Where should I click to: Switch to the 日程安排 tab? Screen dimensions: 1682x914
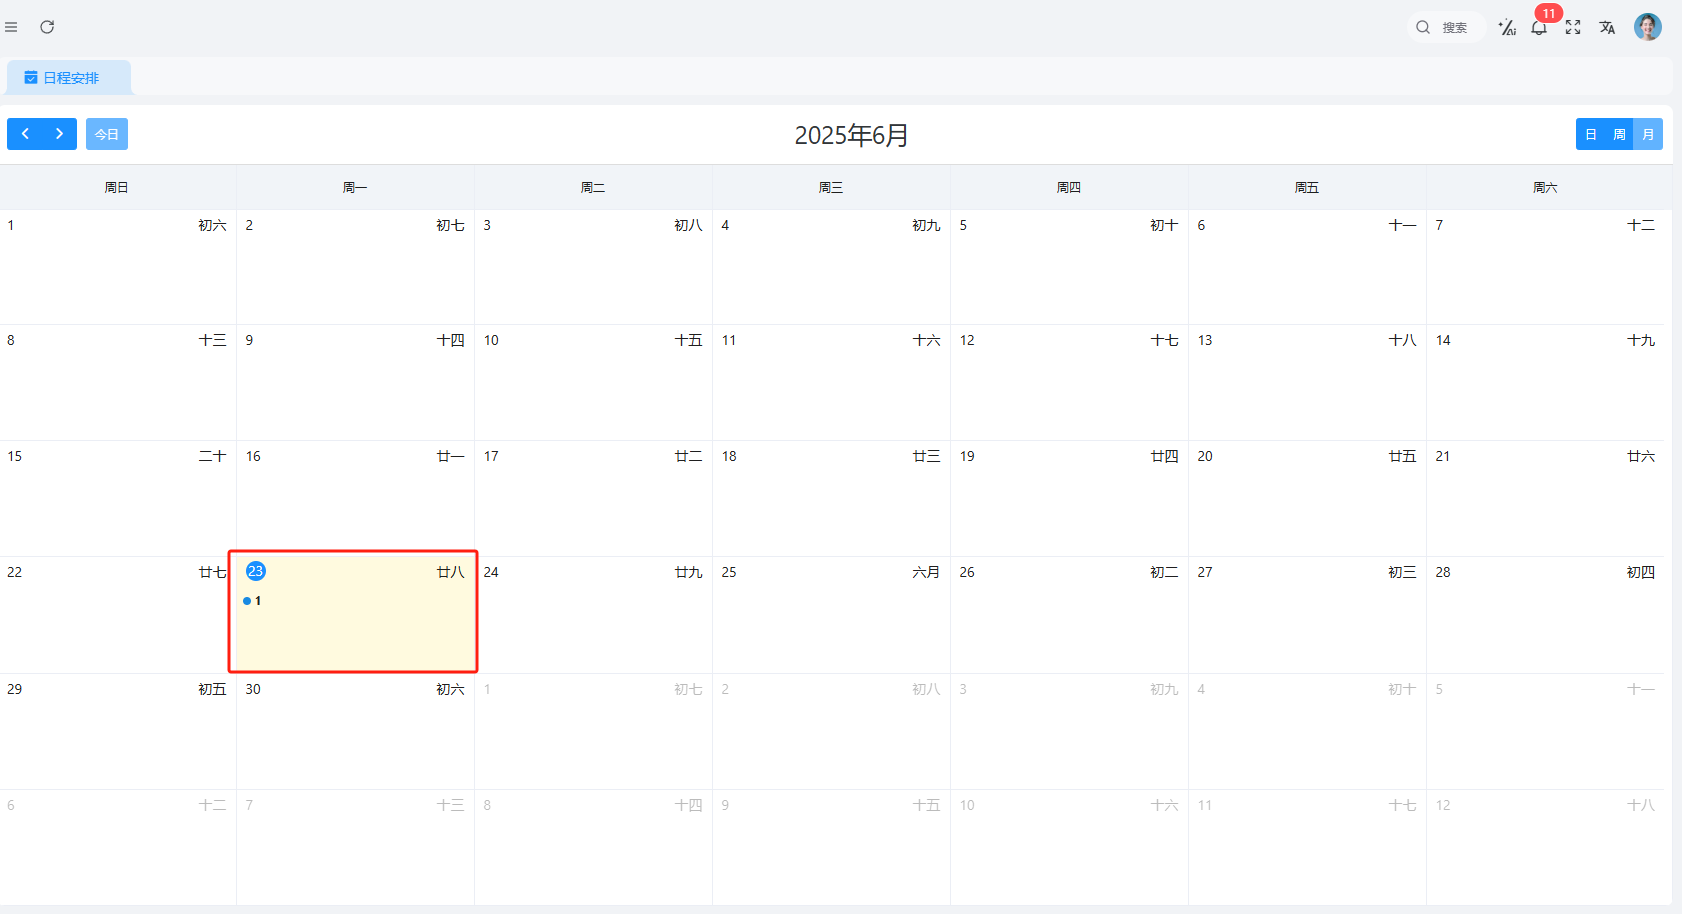click(69, 78)
